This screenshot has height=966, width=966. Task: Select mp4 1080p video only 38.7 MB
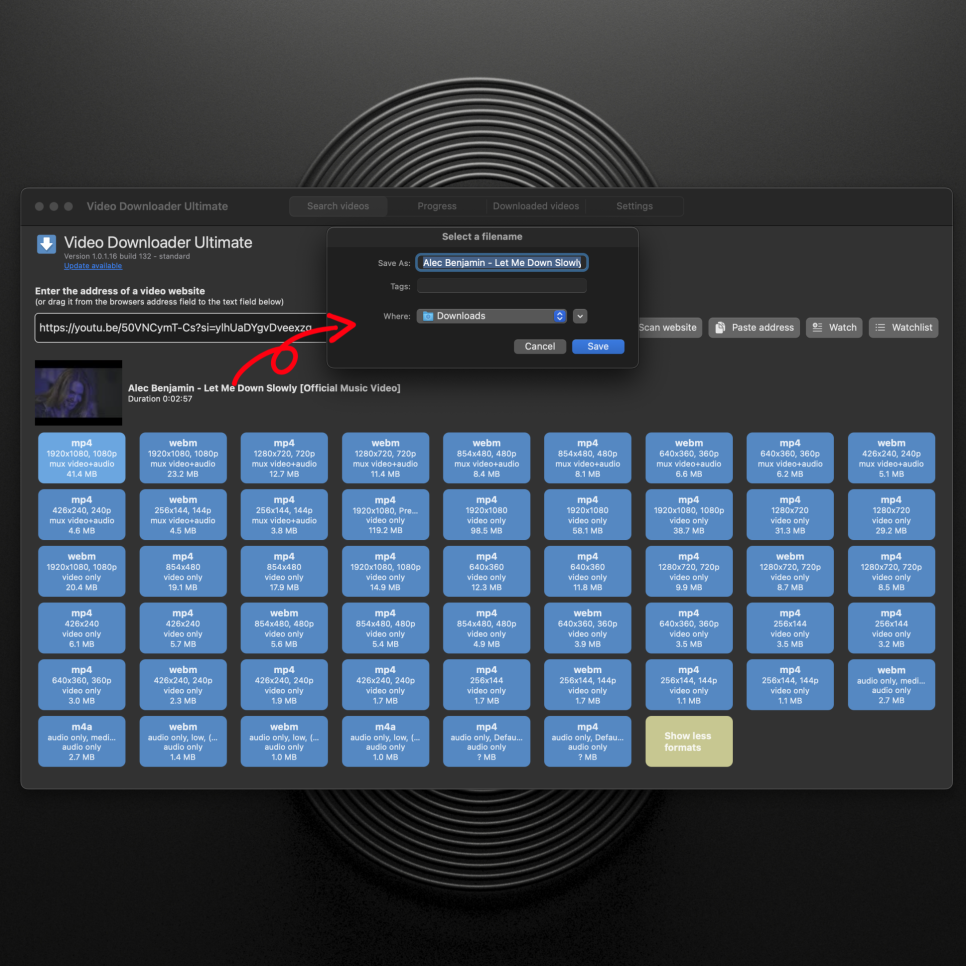click(x=689, y=514)
